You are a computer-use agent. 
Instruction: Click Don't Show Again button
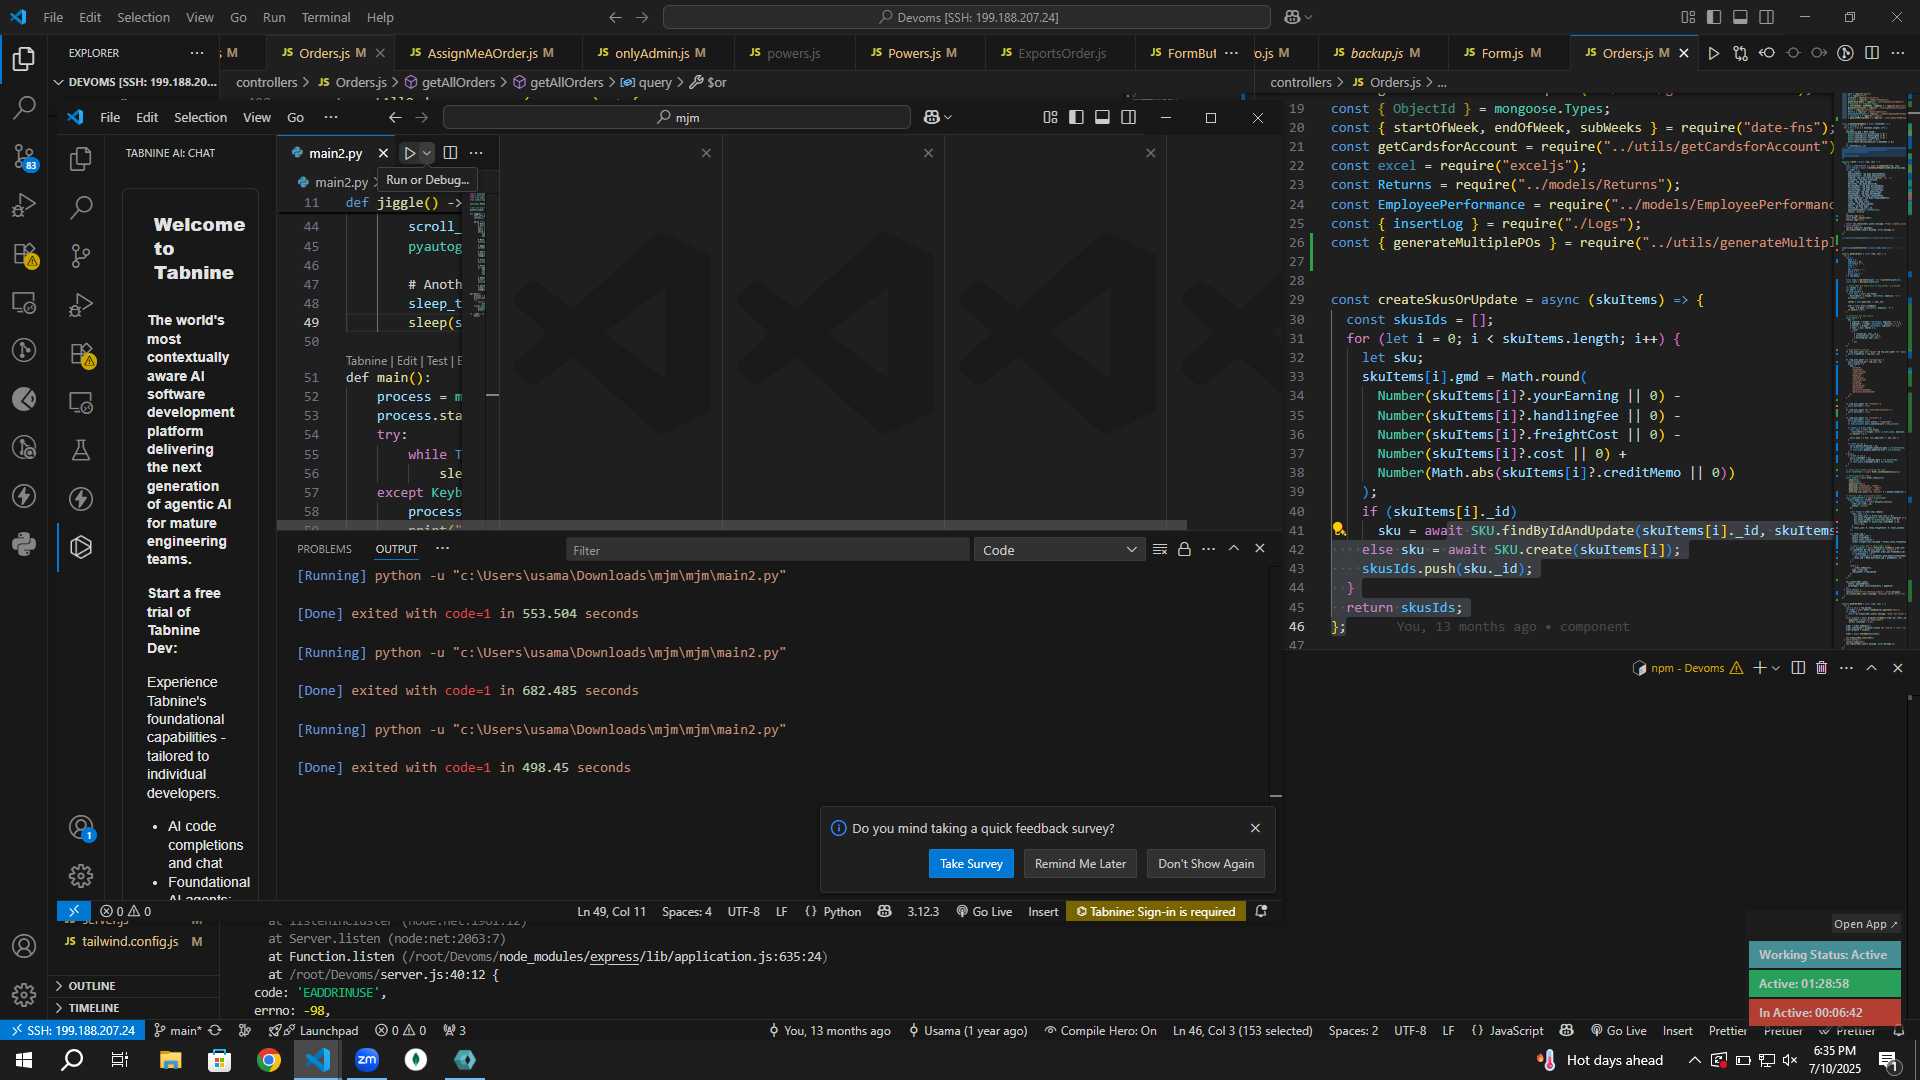[x=1206, y=864]
